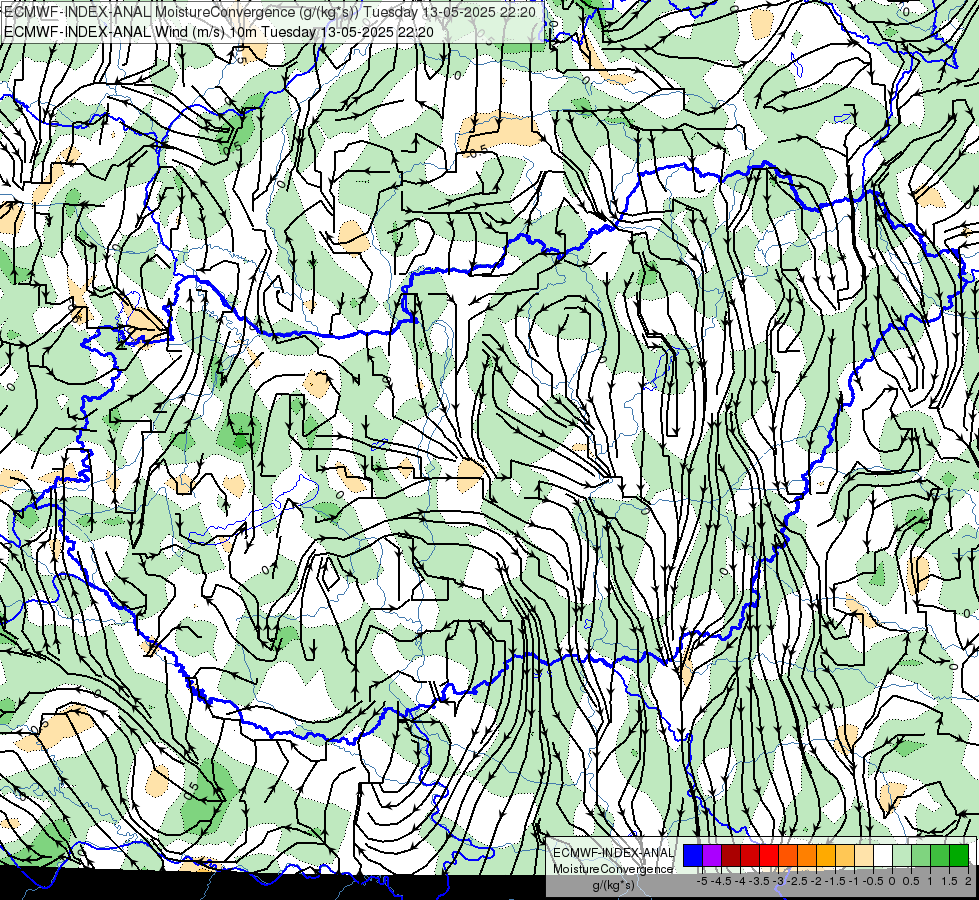Click the blue legend swatch starting at -5
The height and width of the screenshot is (900, 979).
693,856
